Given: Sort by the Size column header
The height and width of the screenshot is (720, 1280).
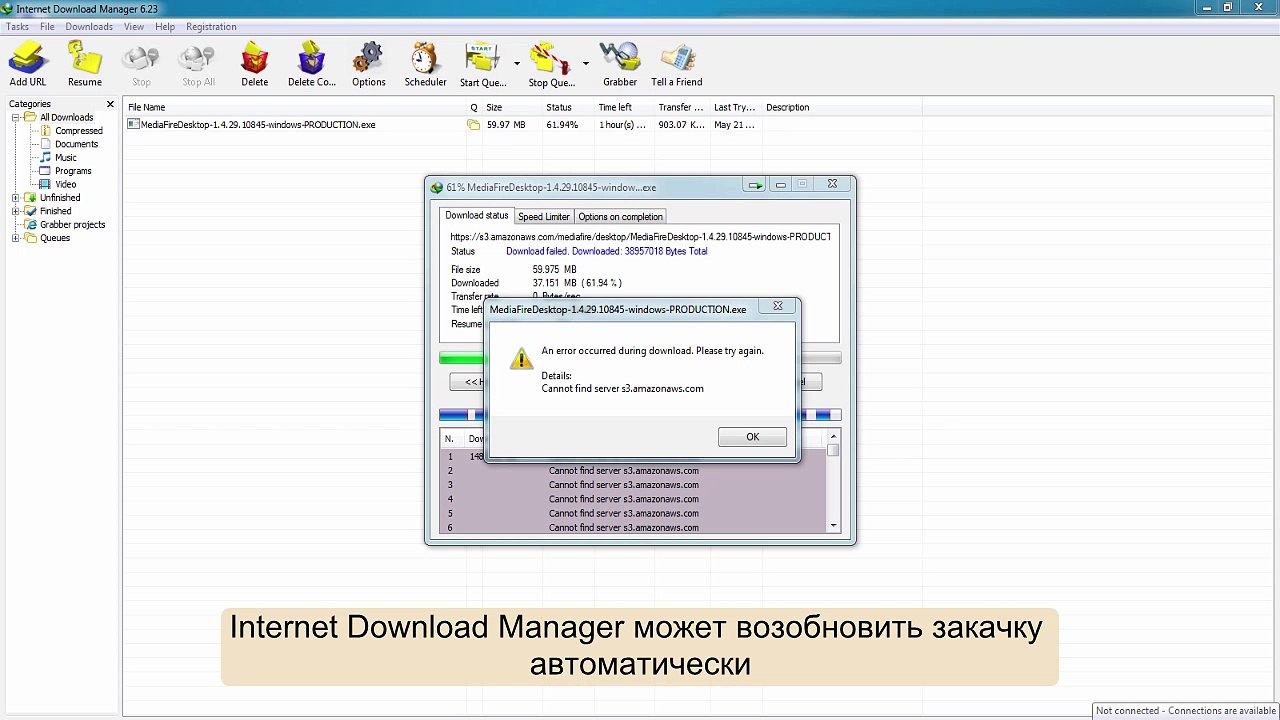Looking at the screenshot, I should (494, 107).
